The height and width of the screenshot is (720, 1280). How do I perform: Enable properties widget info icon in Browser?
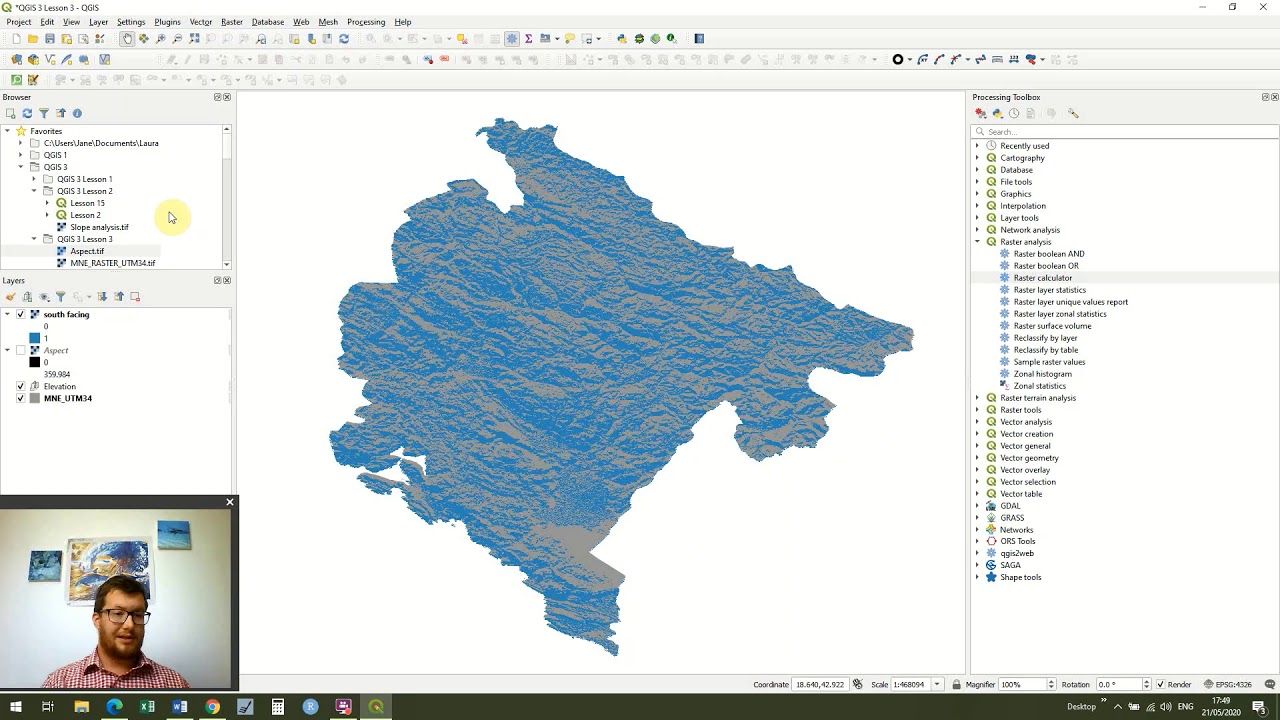(77, 113)
